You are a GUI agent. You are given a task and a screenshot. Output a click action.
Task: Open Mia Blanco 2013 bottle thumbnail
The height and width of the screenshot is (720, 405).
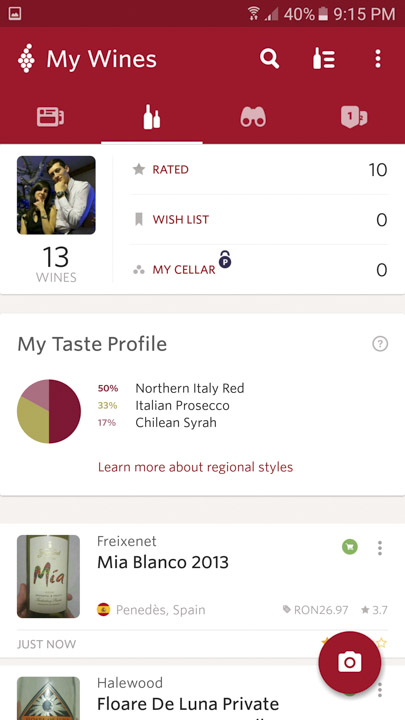click(48, 576)
